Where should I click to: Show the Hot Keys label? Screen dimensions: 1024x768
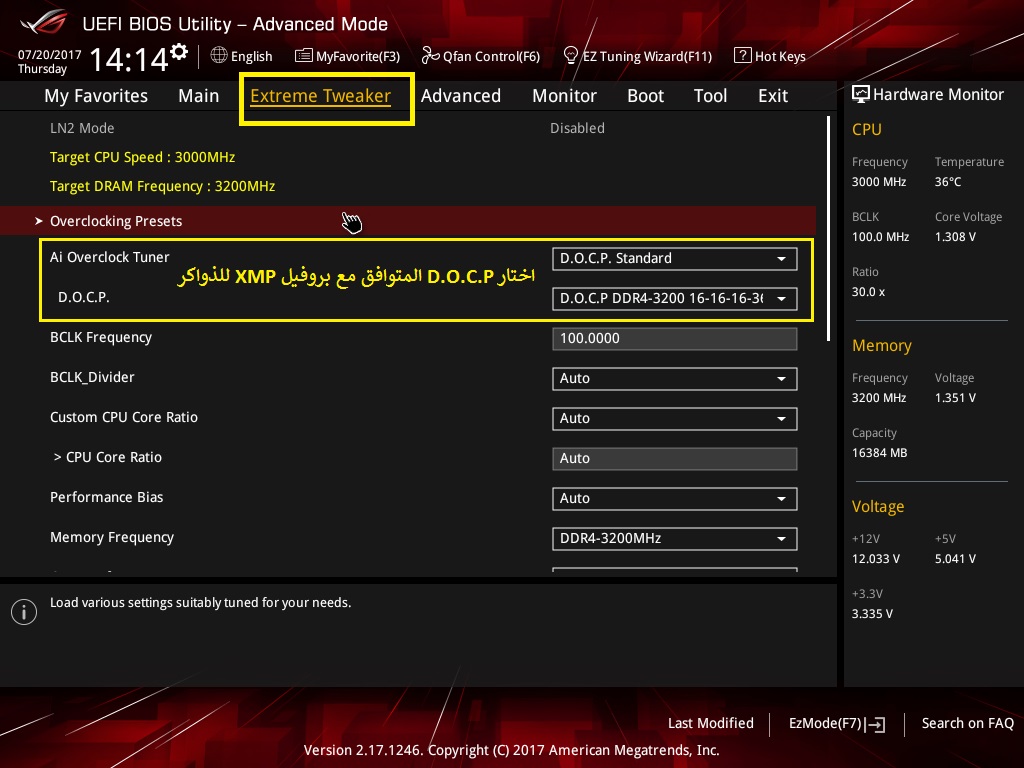click(780, 57)
